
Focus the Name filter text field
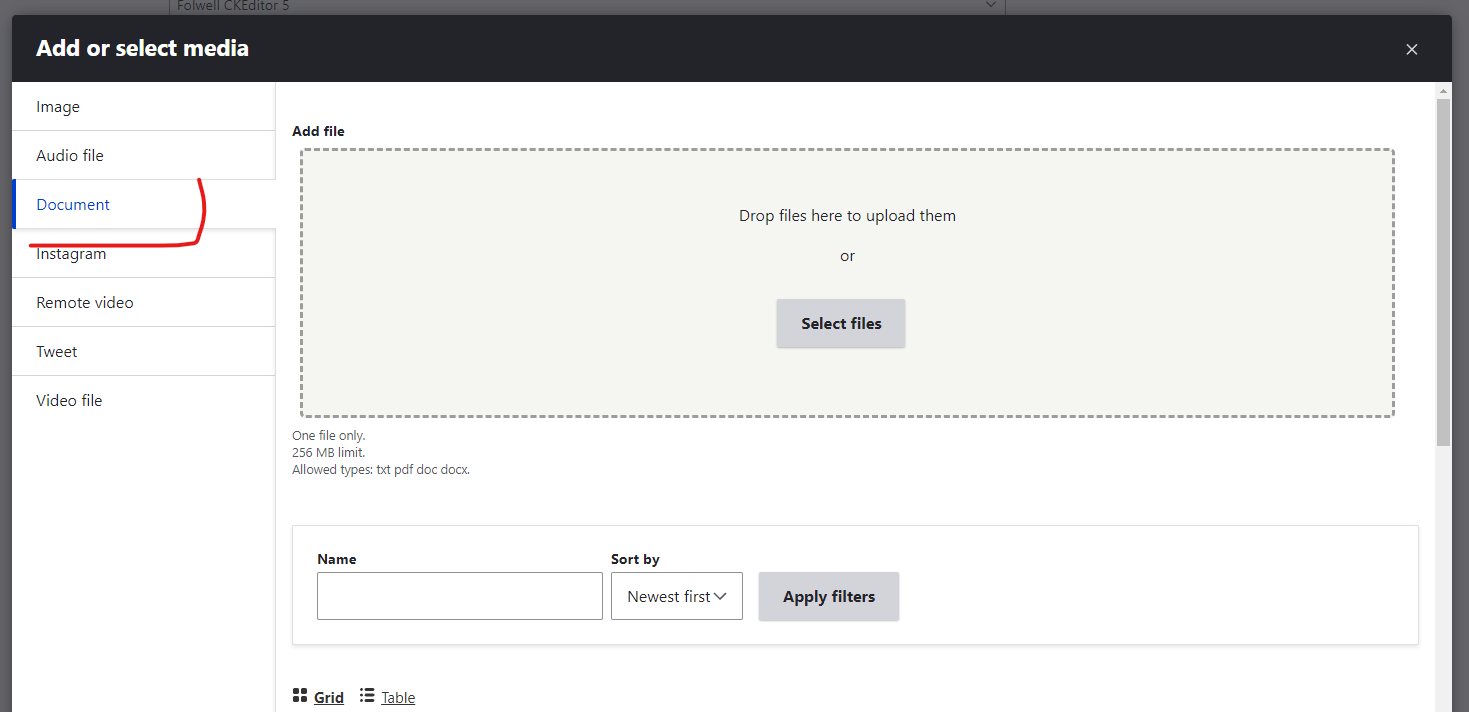(459, 597)
